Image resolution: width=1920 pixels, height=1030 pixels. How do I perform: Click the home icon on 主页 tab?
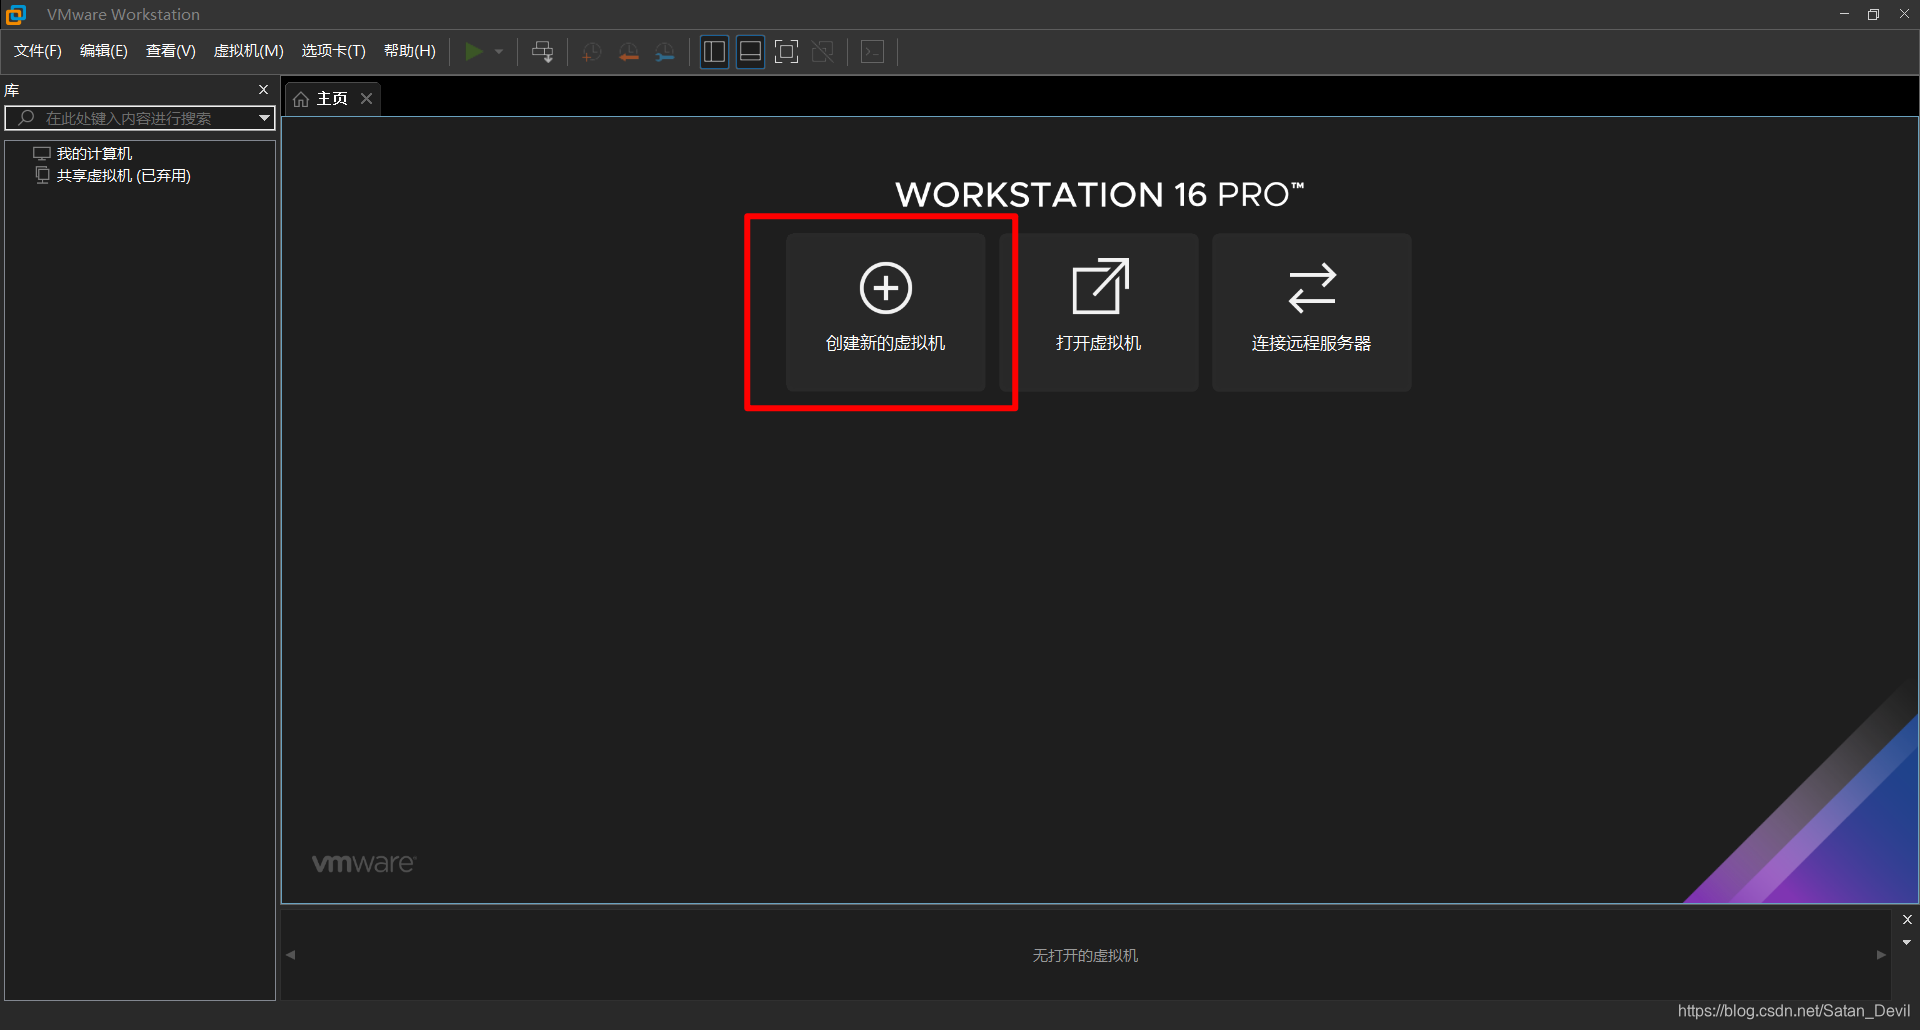301,99
